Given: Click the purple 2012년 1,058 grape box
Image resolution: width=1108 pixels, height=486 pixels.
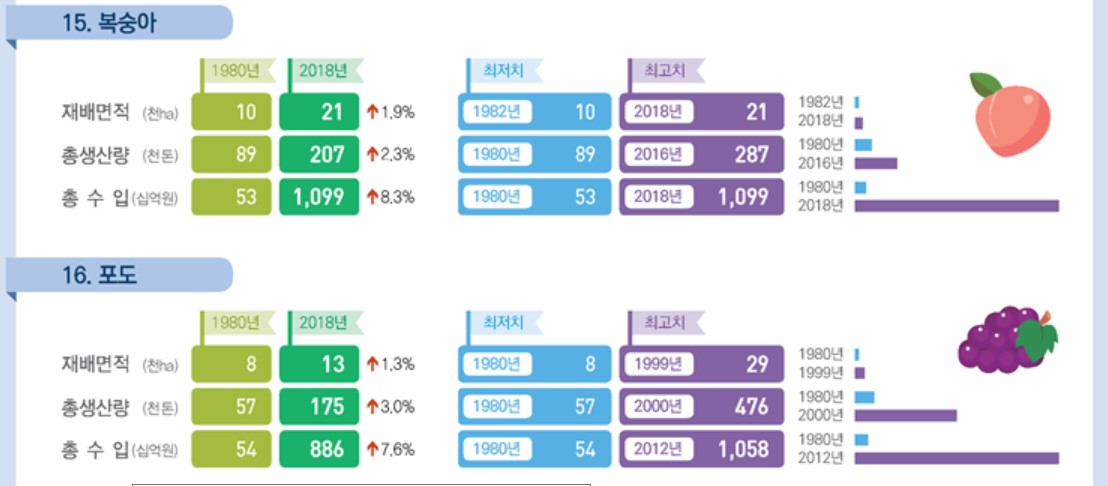Looking at the screenshot, I should point(702,449).
